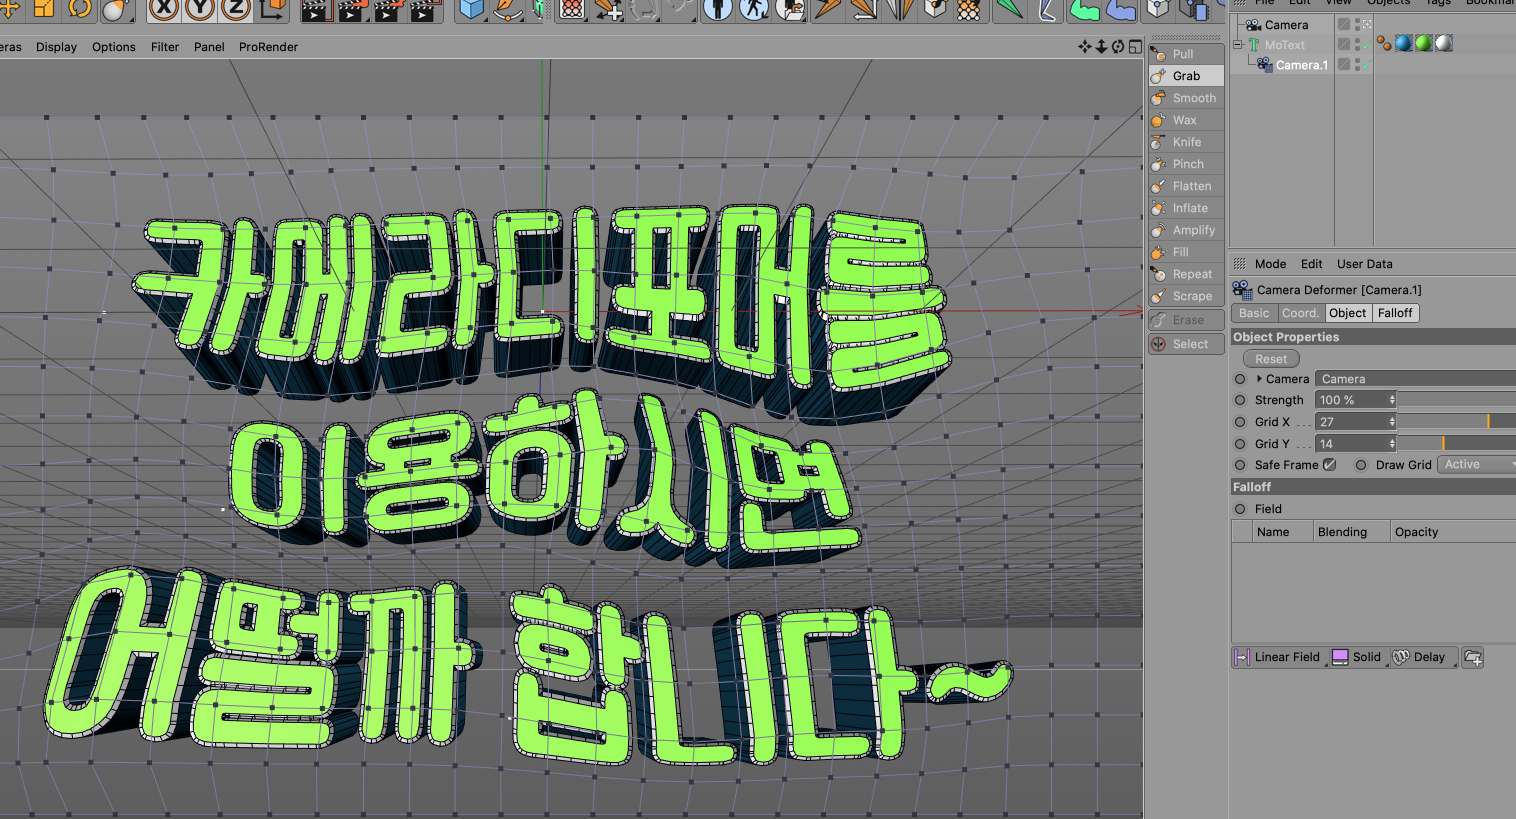The width and height of the screenshot is (1516, 819).
Task: Toggle MoText visibility dots in Object Manager
Action: click(1357, 45)
